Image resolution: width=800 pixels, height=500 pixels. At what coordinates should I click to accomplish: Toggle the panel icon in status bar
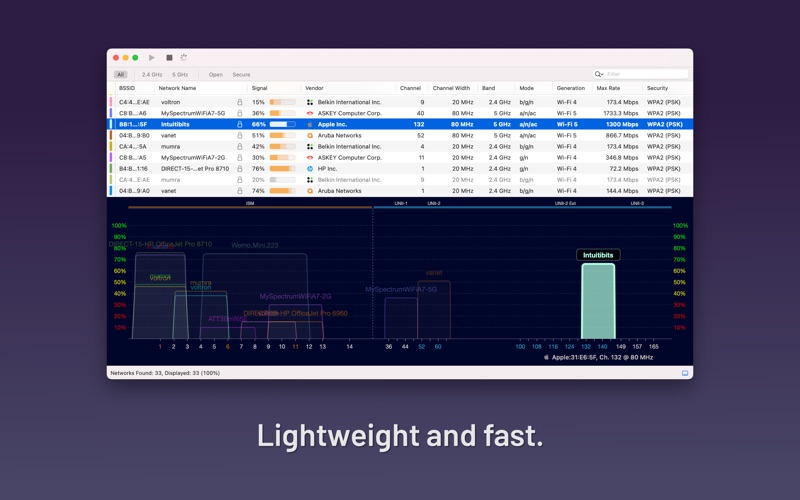685,373
